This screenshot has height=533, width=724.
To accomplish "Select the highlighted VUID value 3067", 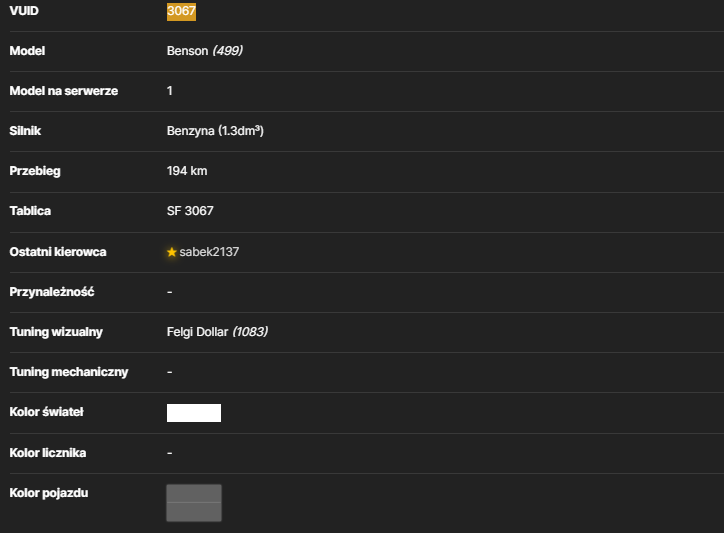I will (x=181, y=11).
